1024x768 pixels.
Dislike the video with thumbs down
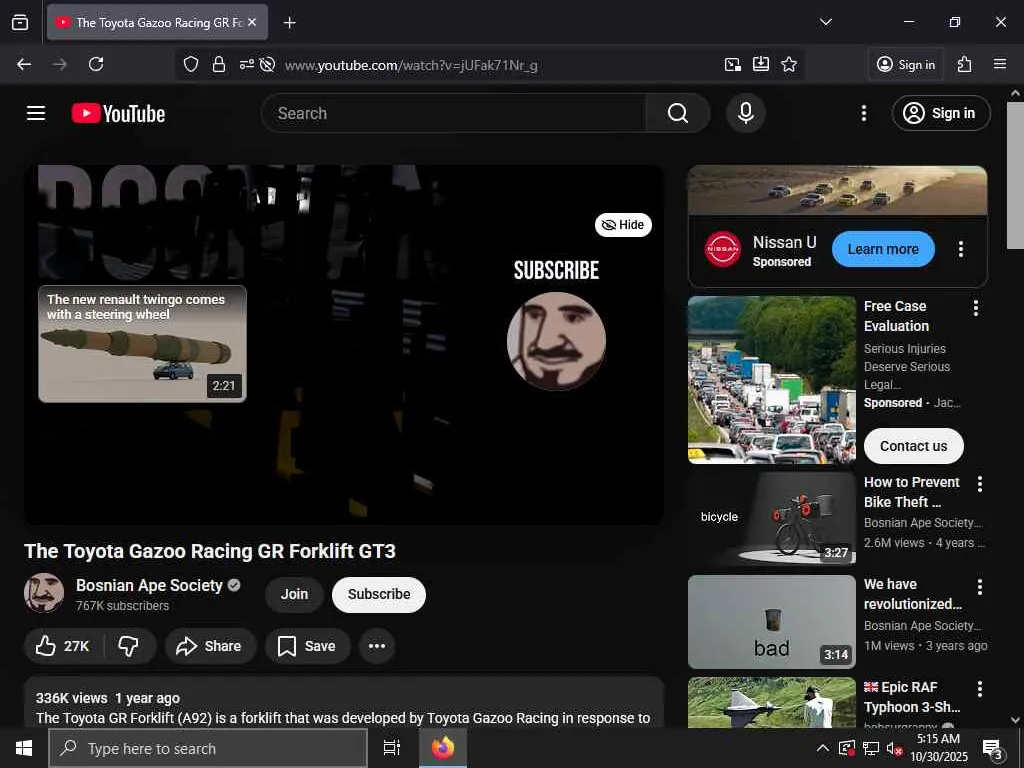129,646
